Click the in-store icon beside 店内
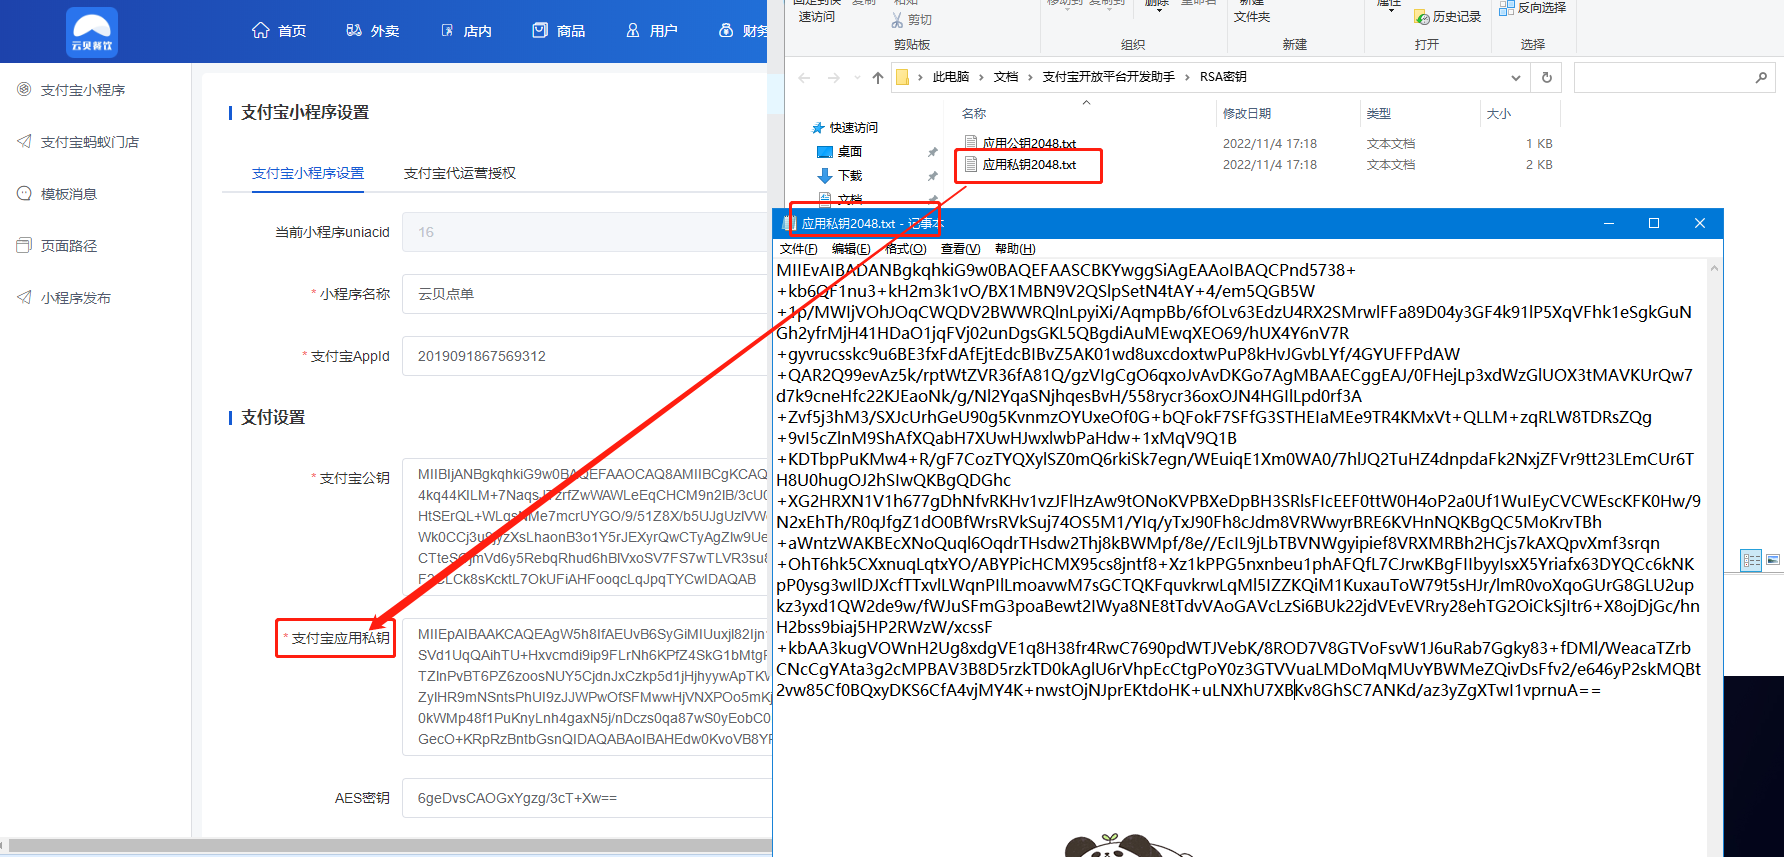This screenshot has width=1784, height=857. tap(447, 30)
